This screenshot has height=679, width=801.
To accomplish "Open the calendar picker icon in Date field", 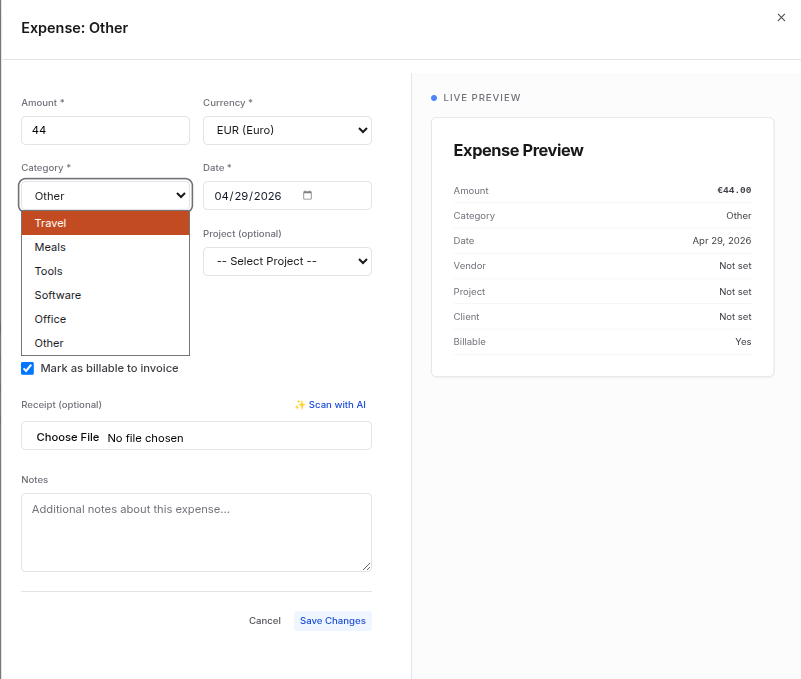I will [x=307, y=195].
